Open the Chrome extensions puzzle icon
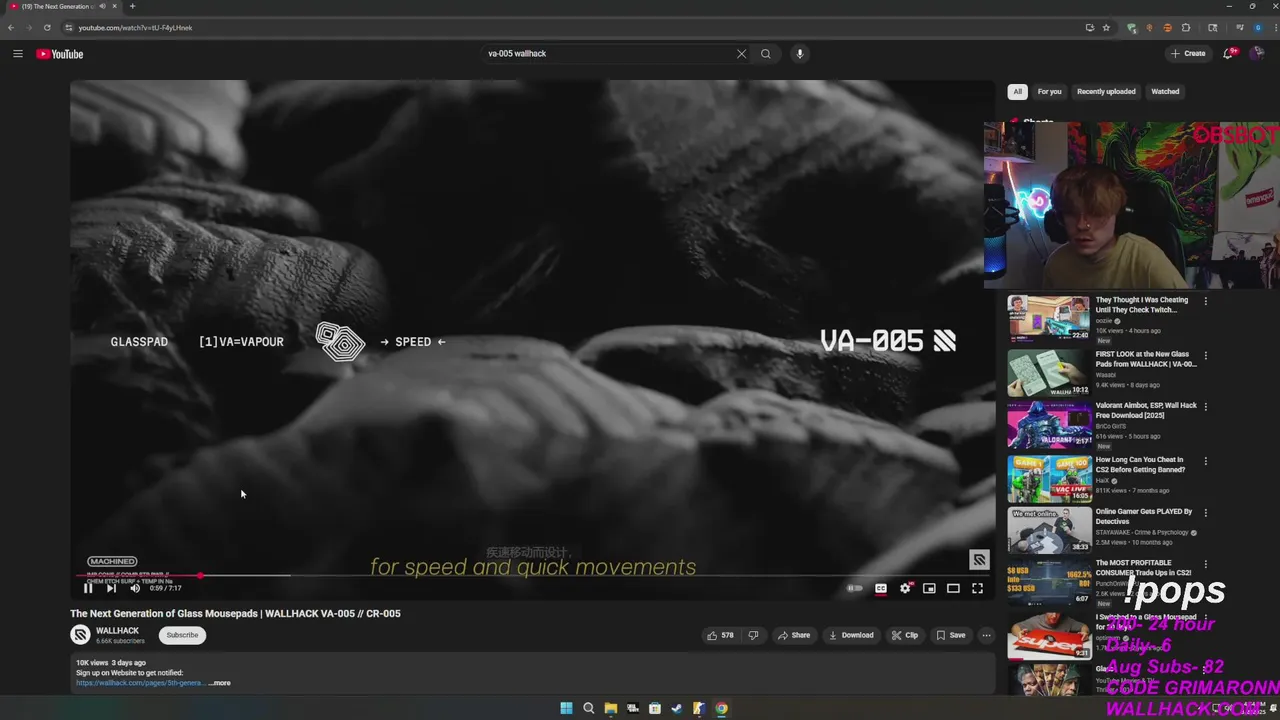This screenshot has height=720, width=1280. [x=1186, y=28]
